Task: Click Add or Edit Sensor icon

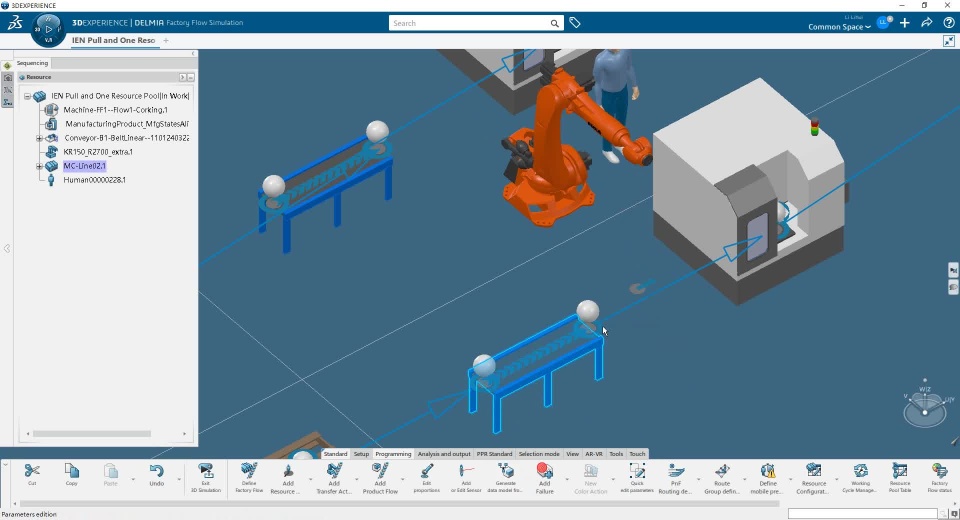Action: tap(466, 470)
